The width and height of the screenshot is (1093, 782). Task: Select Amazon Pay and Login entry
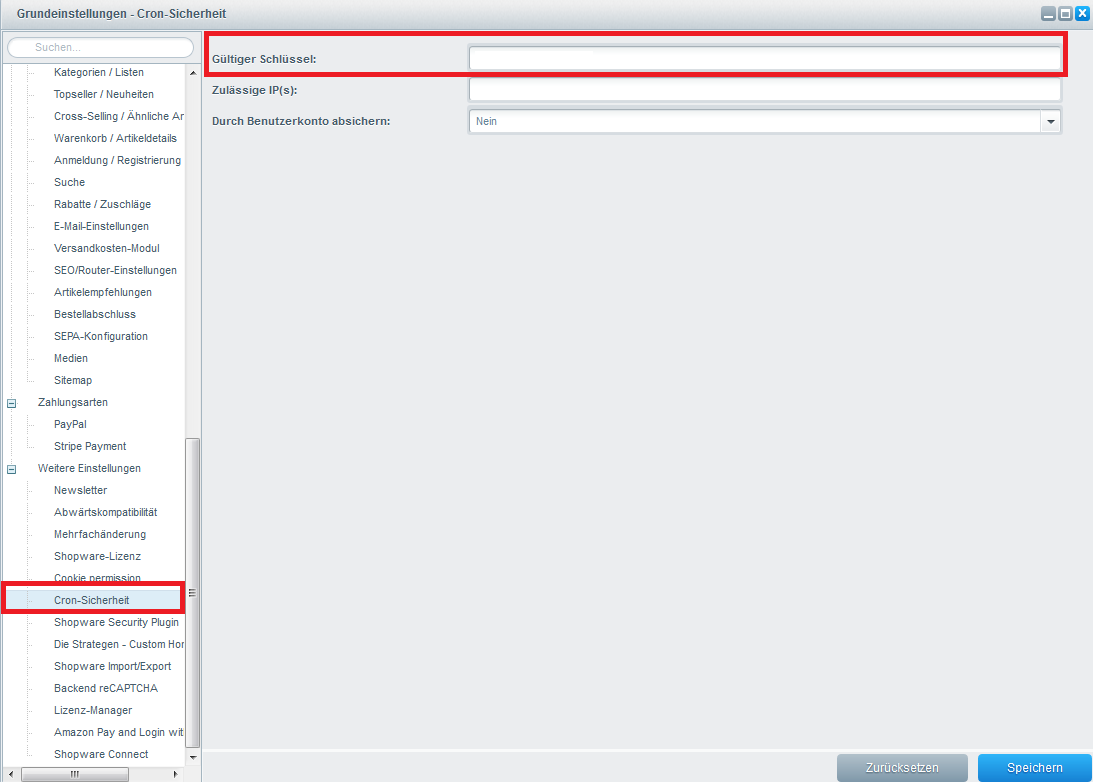tap(119, 733)
